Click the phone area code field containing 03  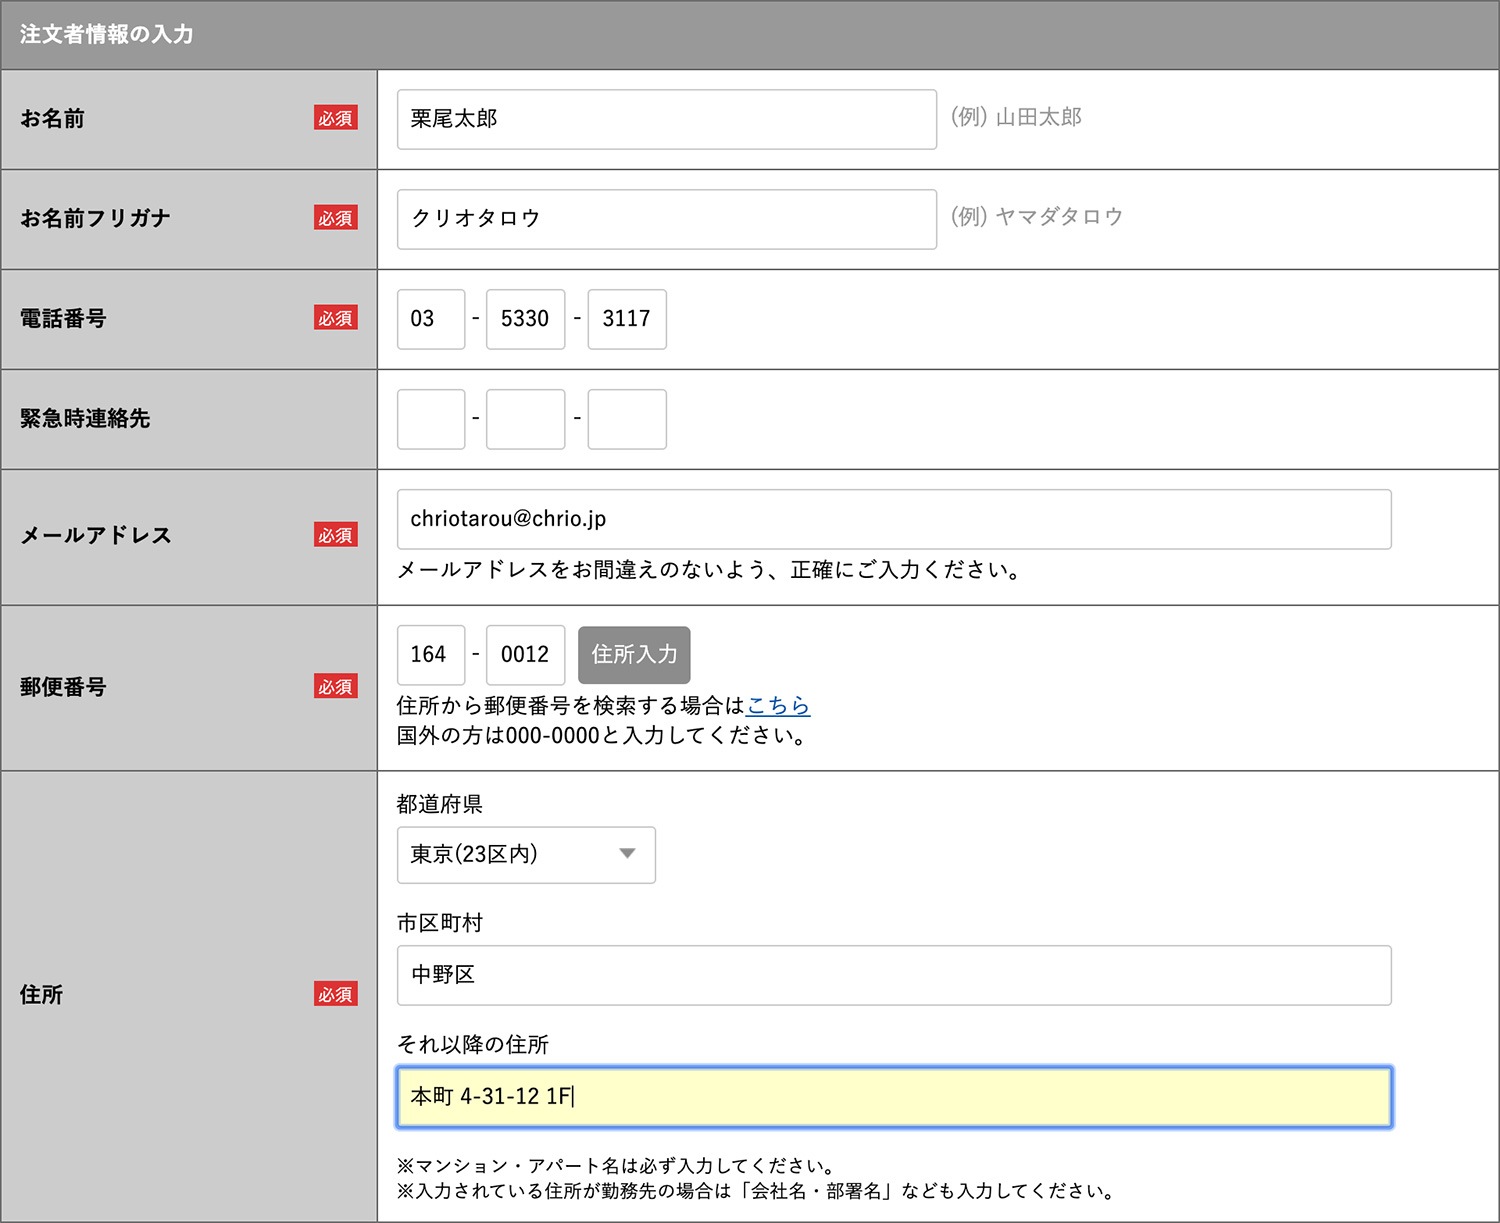click(431, 319)
